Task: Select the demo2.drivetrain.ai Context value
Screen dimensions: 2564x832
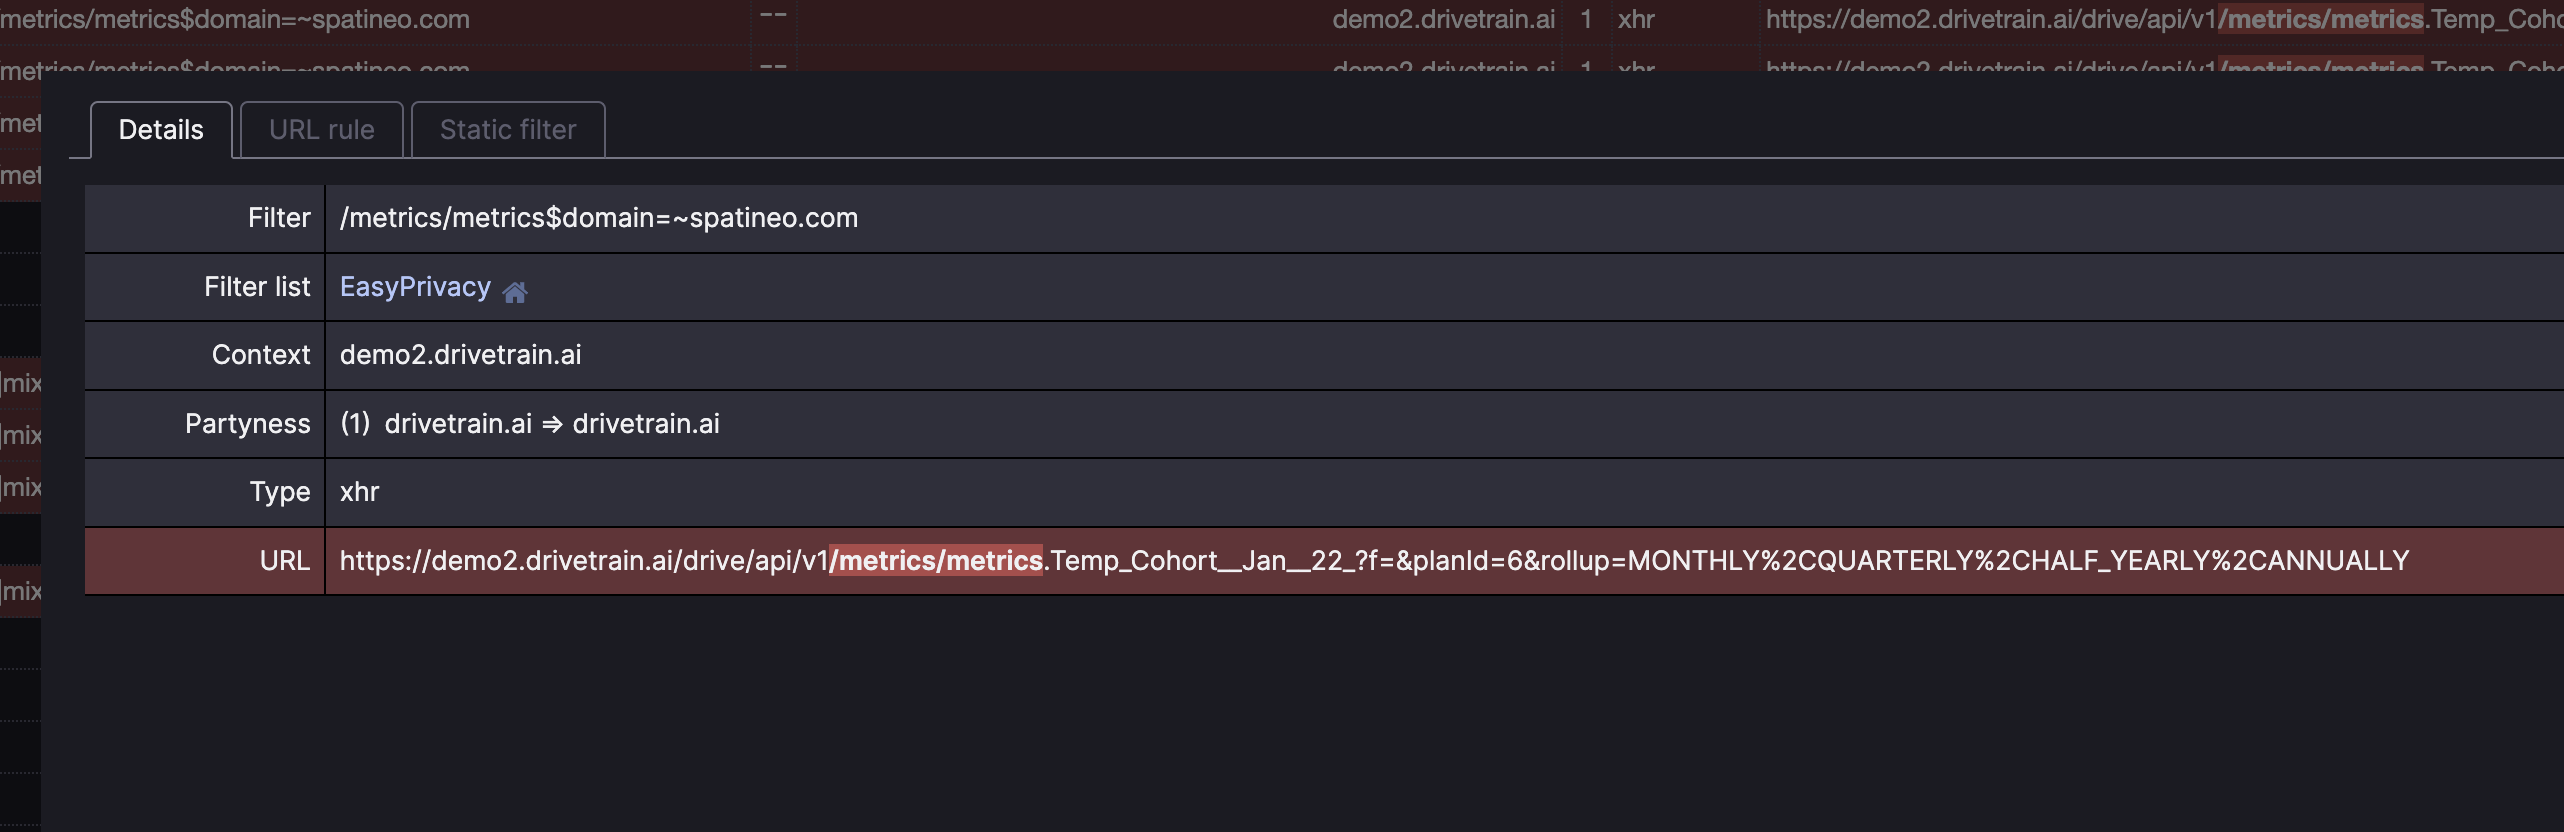Action: tap(460, 354)
